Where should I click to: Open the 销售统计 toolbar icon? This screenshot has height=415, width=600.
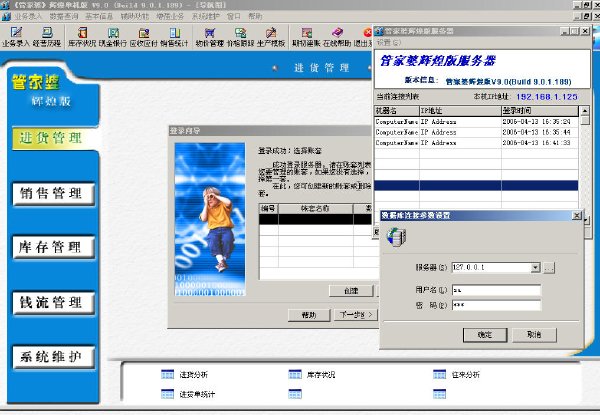click(x=174, y=36)
